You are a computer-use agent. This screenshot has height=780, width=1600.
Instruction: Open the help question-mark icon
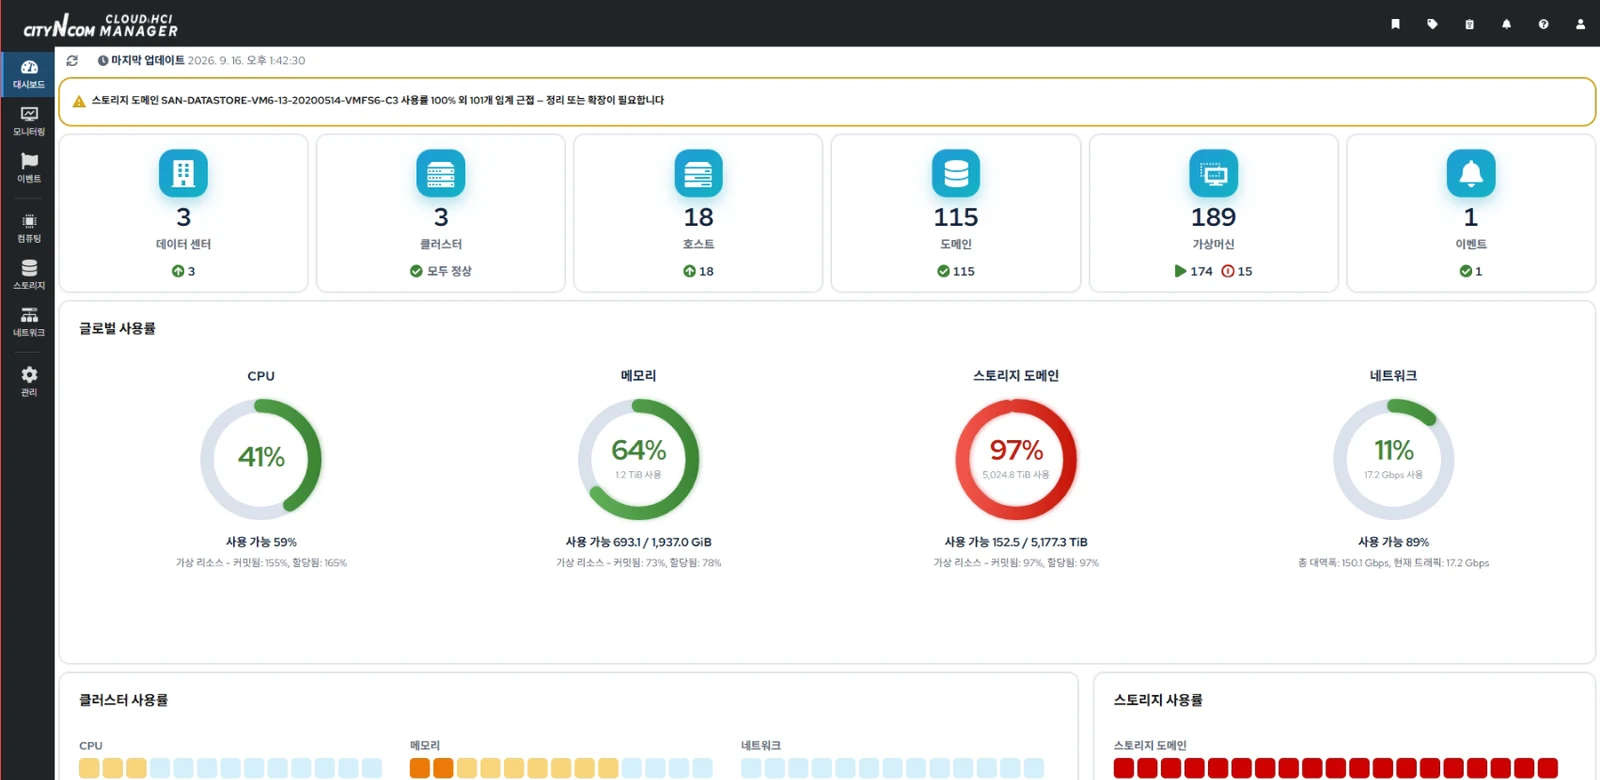[x=1543, y=24]
